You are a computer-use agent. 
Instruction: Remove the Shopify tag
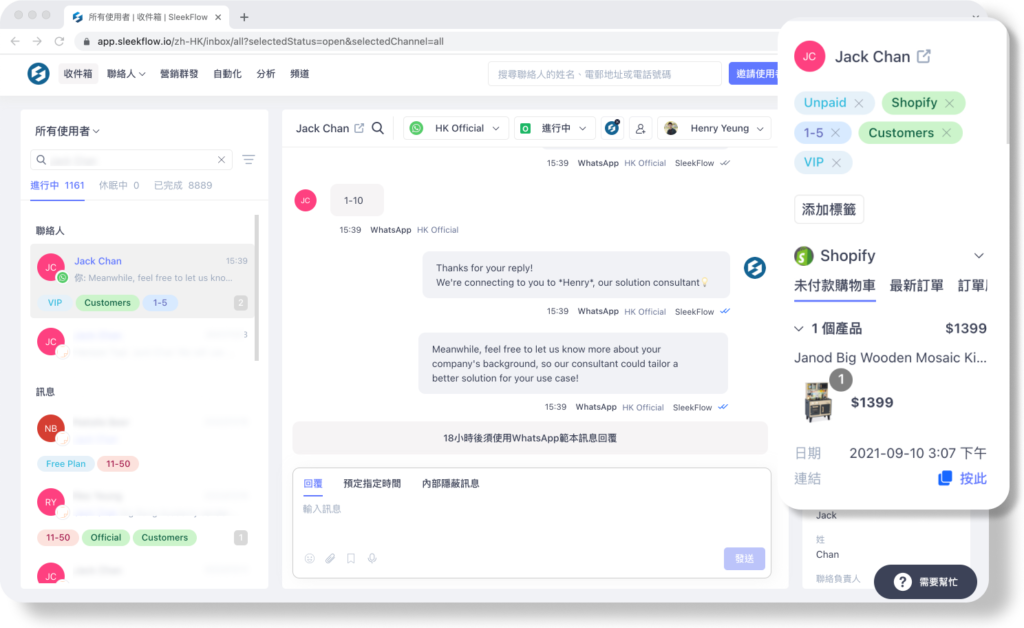[949, 103]
